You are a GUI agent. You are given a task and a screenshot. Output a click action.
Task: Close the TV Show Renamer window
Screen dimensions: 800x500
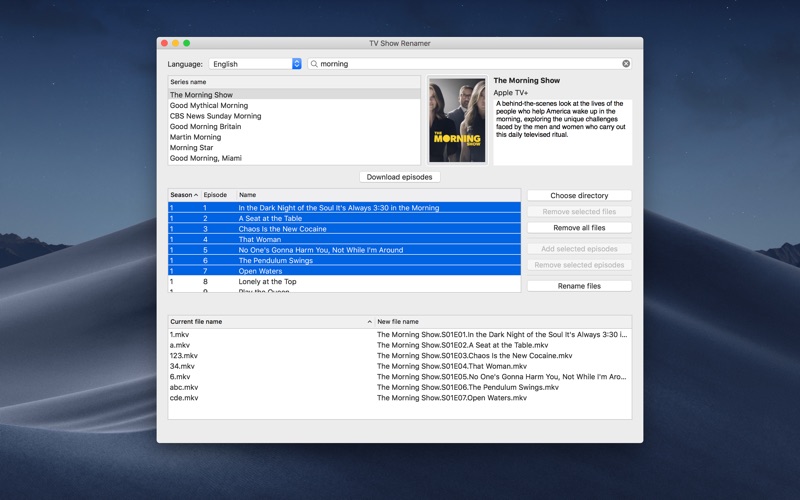click(164, 43)
